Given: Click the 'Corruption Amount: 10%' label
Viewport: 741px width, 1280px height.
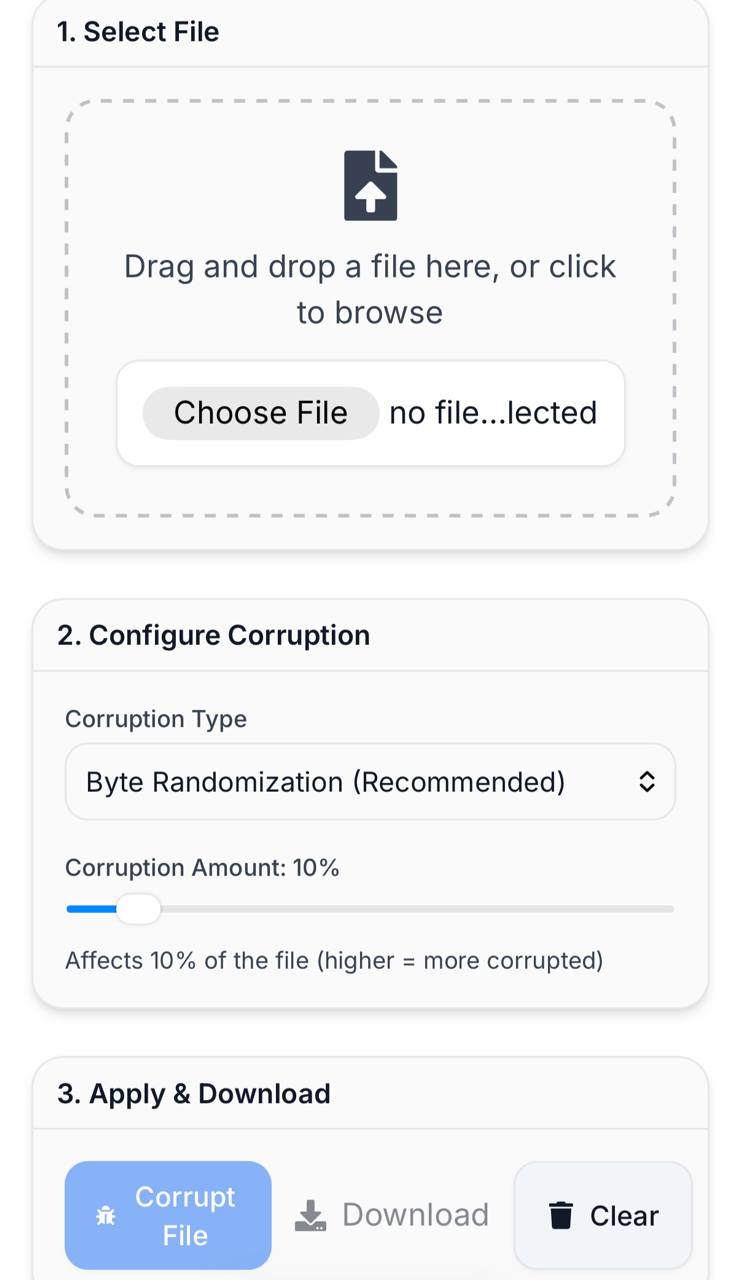Looking at the screenshot, I should click(x=202, y=868).
